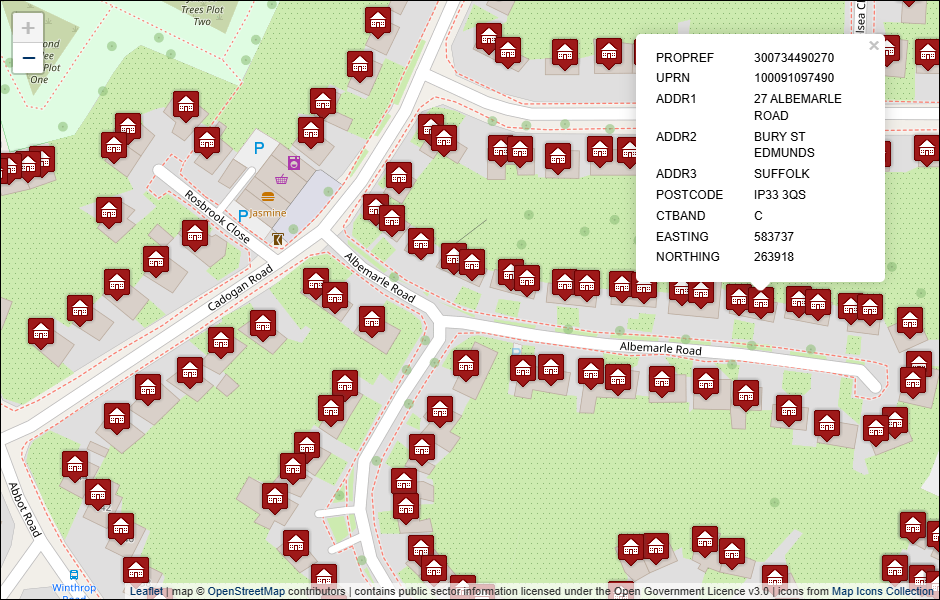The image size is (940, 600).
Task: Click the Winthrop Road bus stop icon
Action: 74,575
